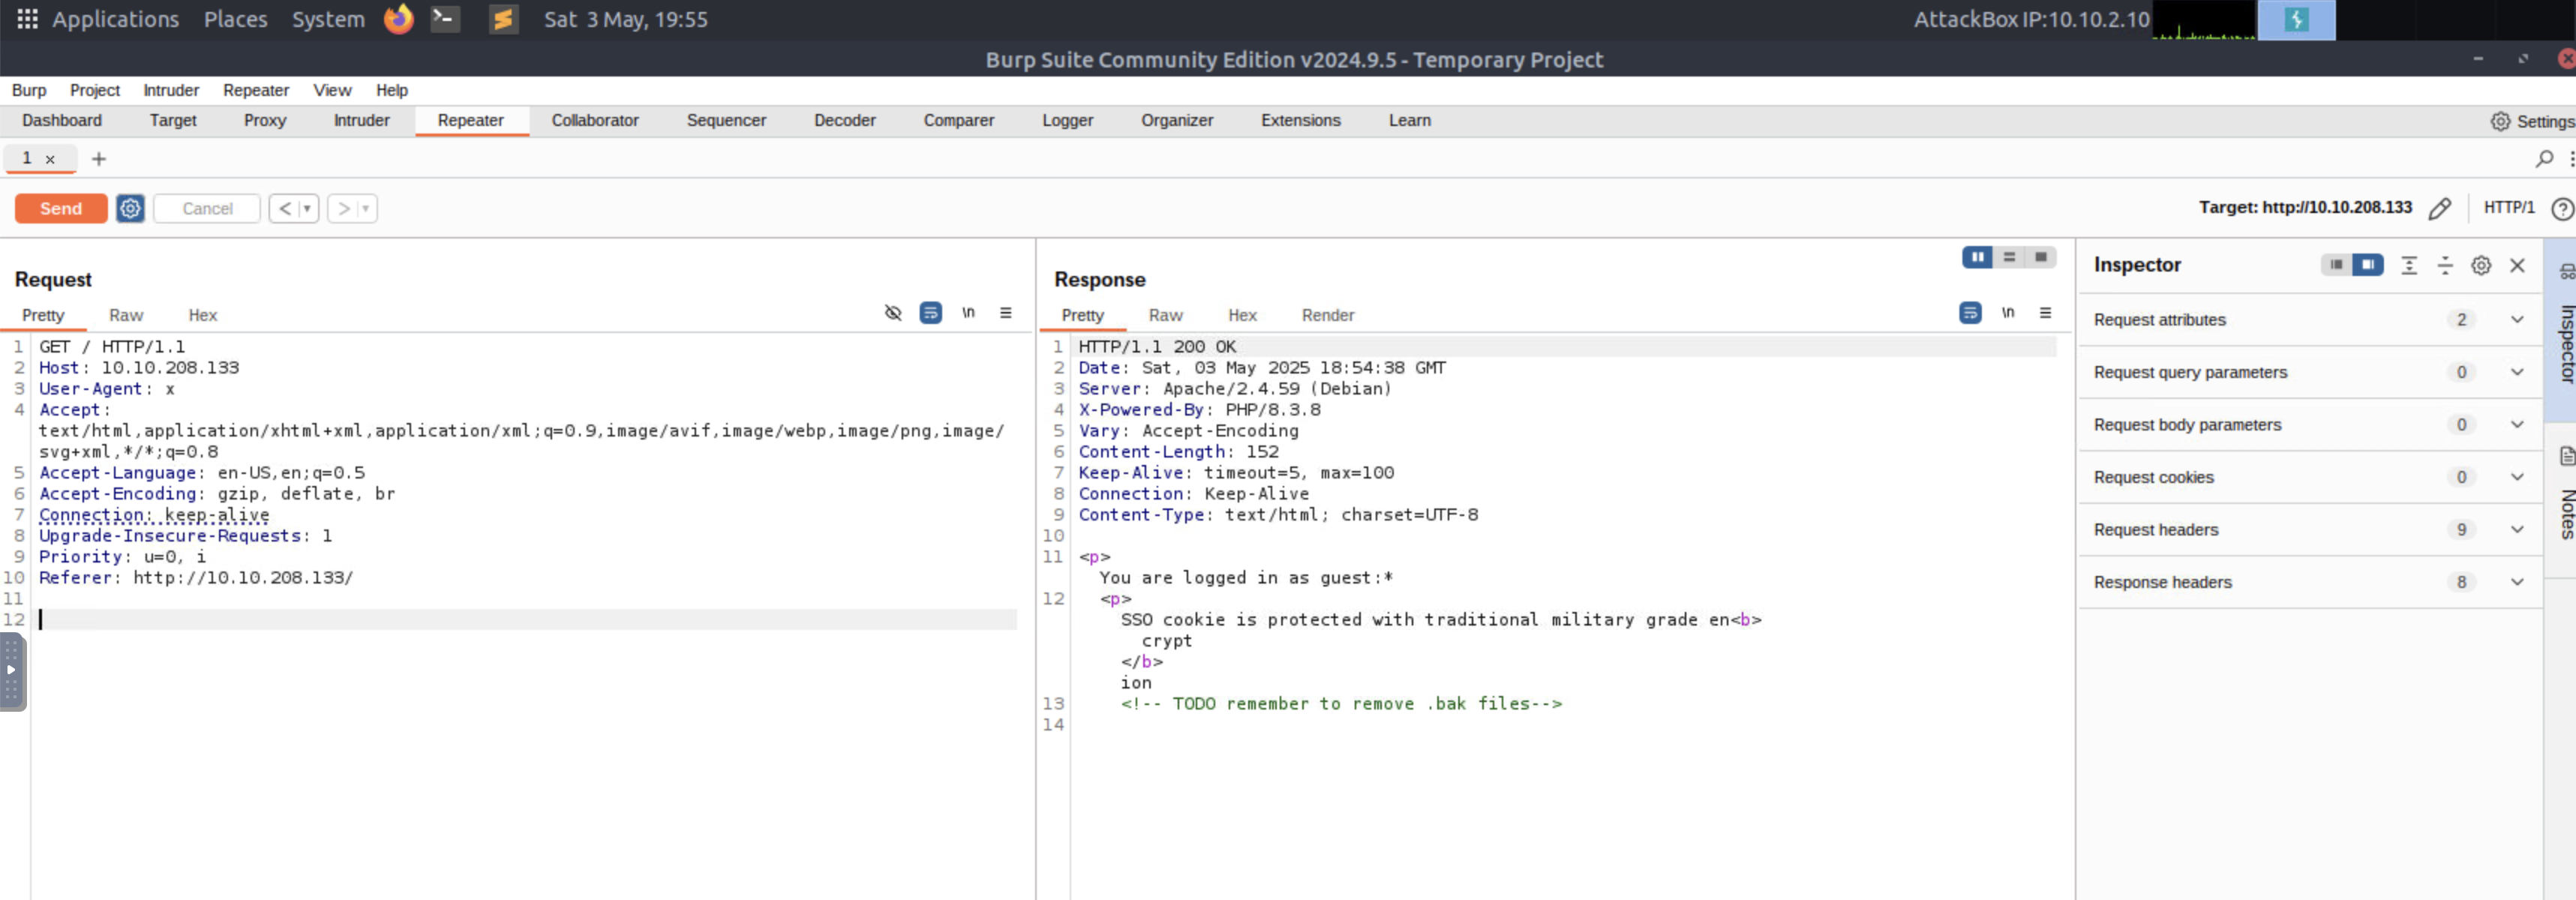This screenshot has width=2576, height=900.
Task: Go to the Dashboard tab
Action: [x=62, y=120]
